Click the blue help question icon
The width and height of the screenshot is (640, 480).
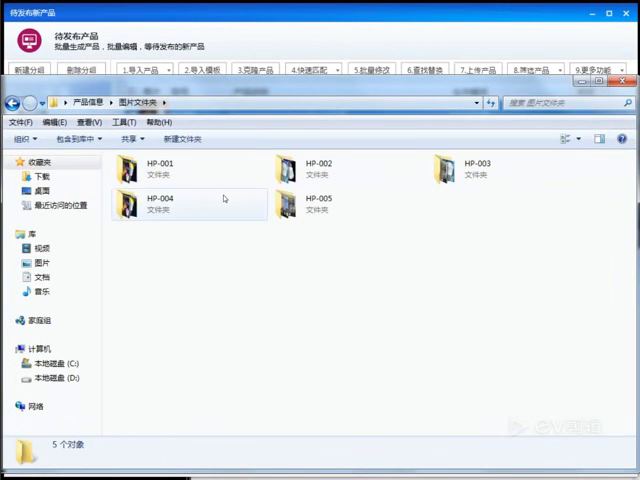(x=622, y=139)
